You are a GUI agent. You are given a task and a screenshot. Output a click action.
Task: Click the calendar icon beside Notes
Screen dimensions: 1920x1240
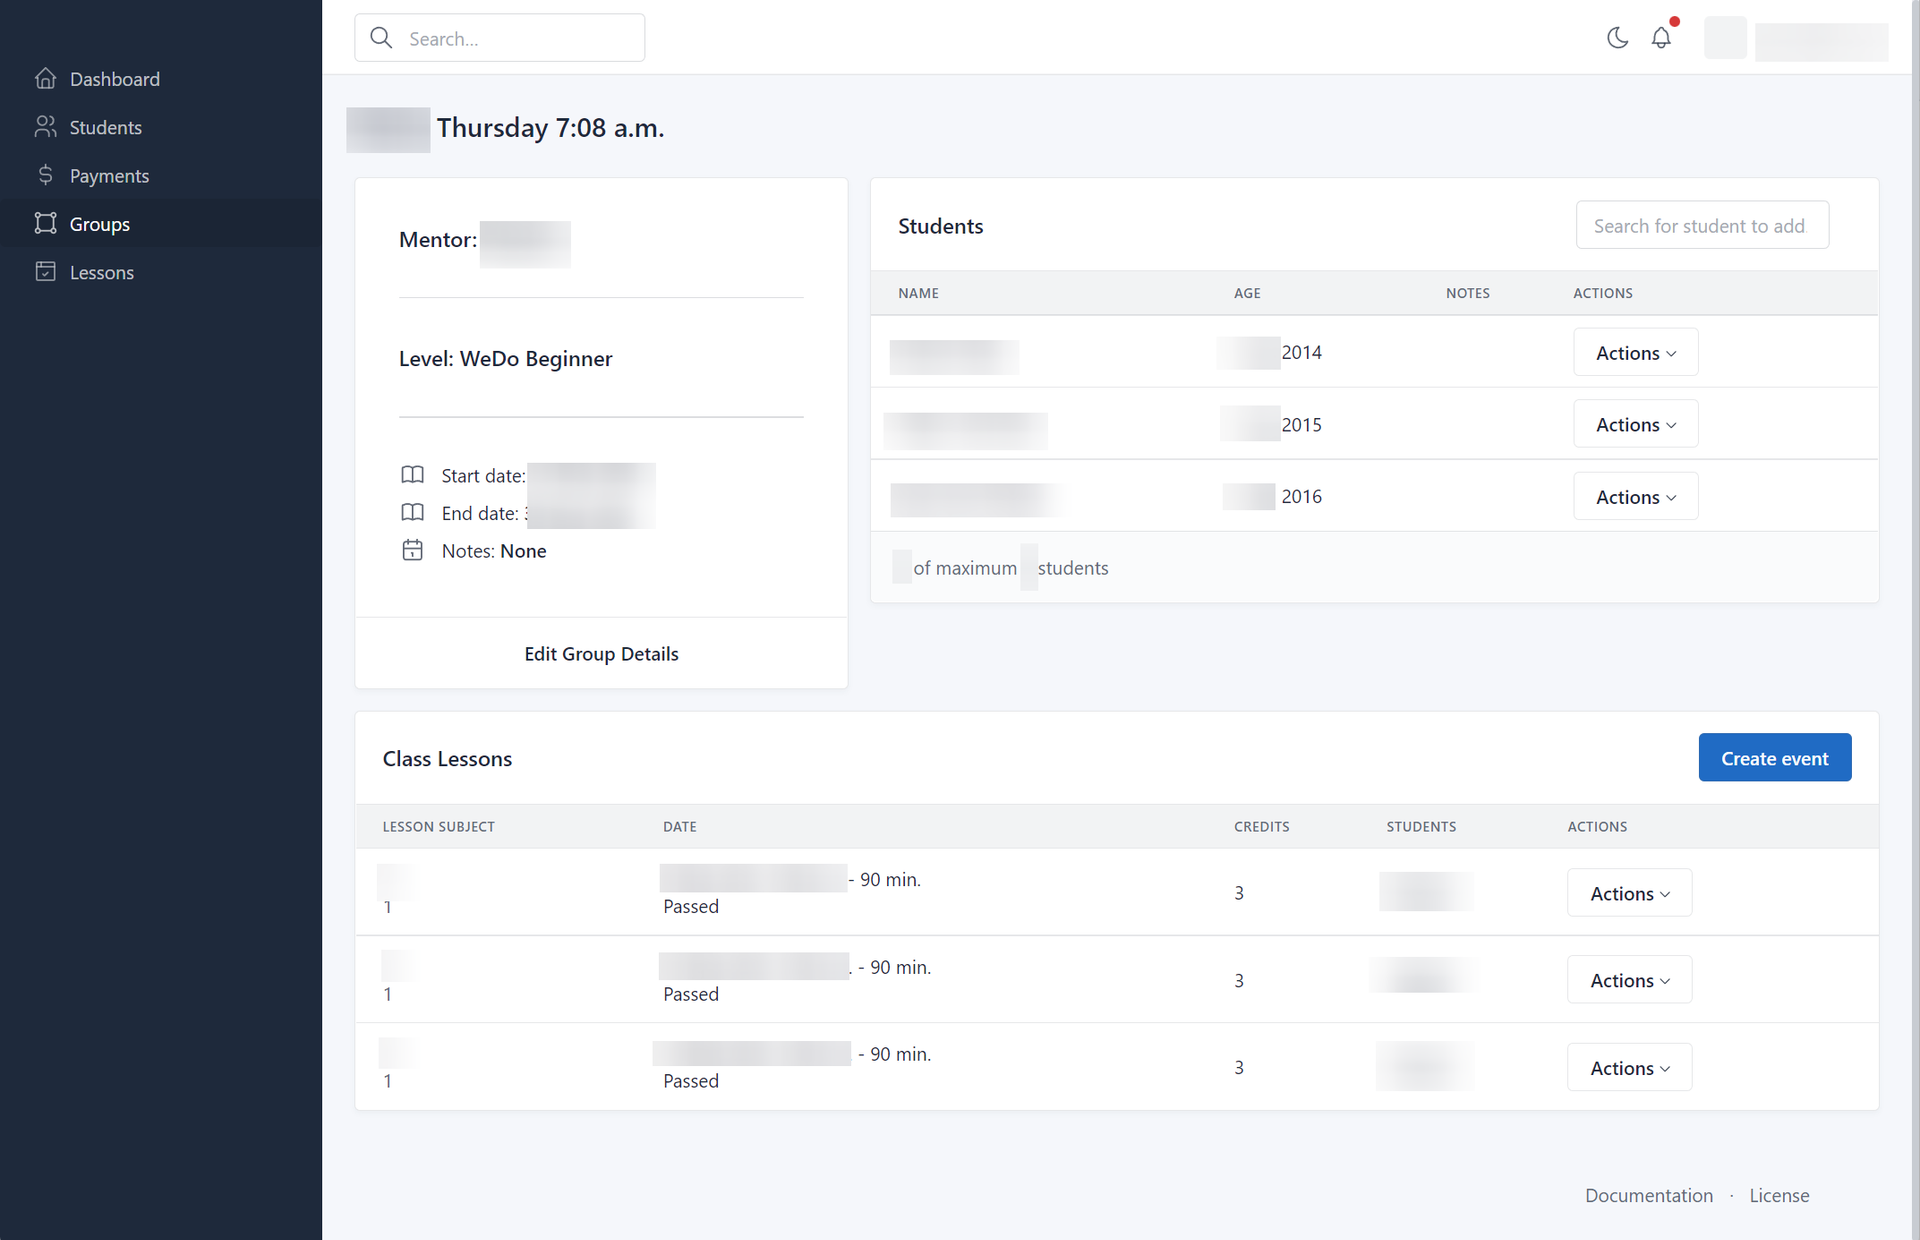412,549
